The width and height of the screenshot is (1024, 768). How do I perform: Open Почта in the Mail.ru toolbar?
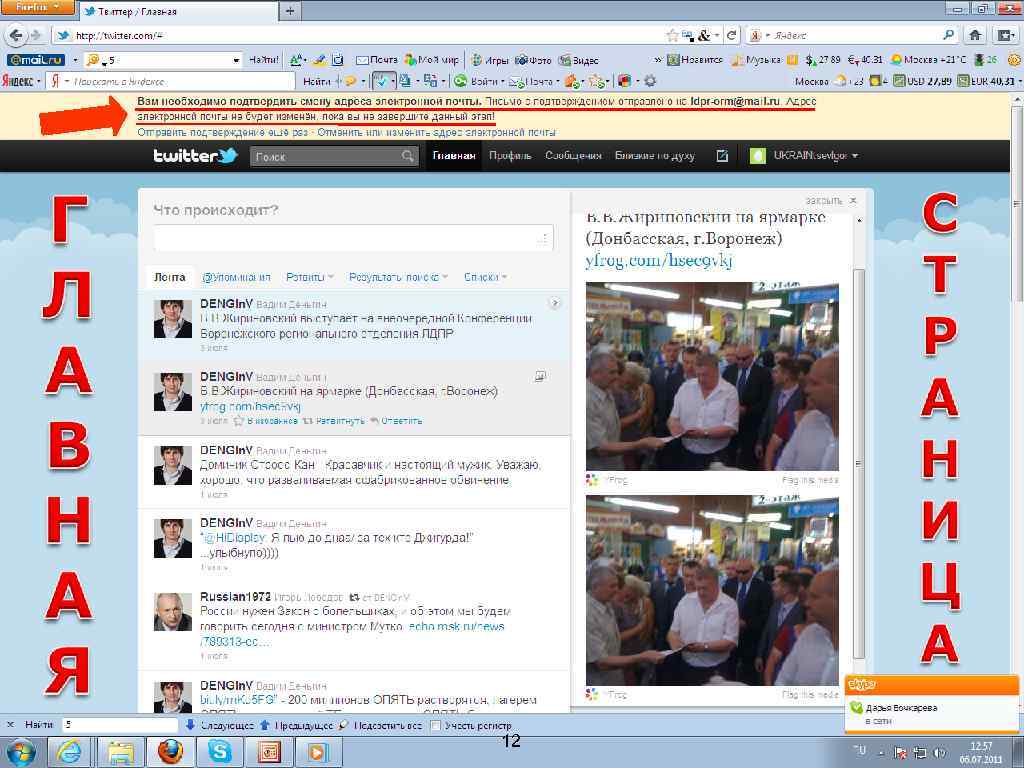click(x=377, y=60)
